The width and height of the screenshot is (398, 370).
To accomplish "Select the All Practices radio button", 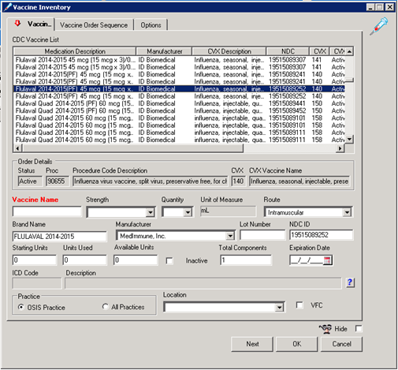I will pos(105,306).
